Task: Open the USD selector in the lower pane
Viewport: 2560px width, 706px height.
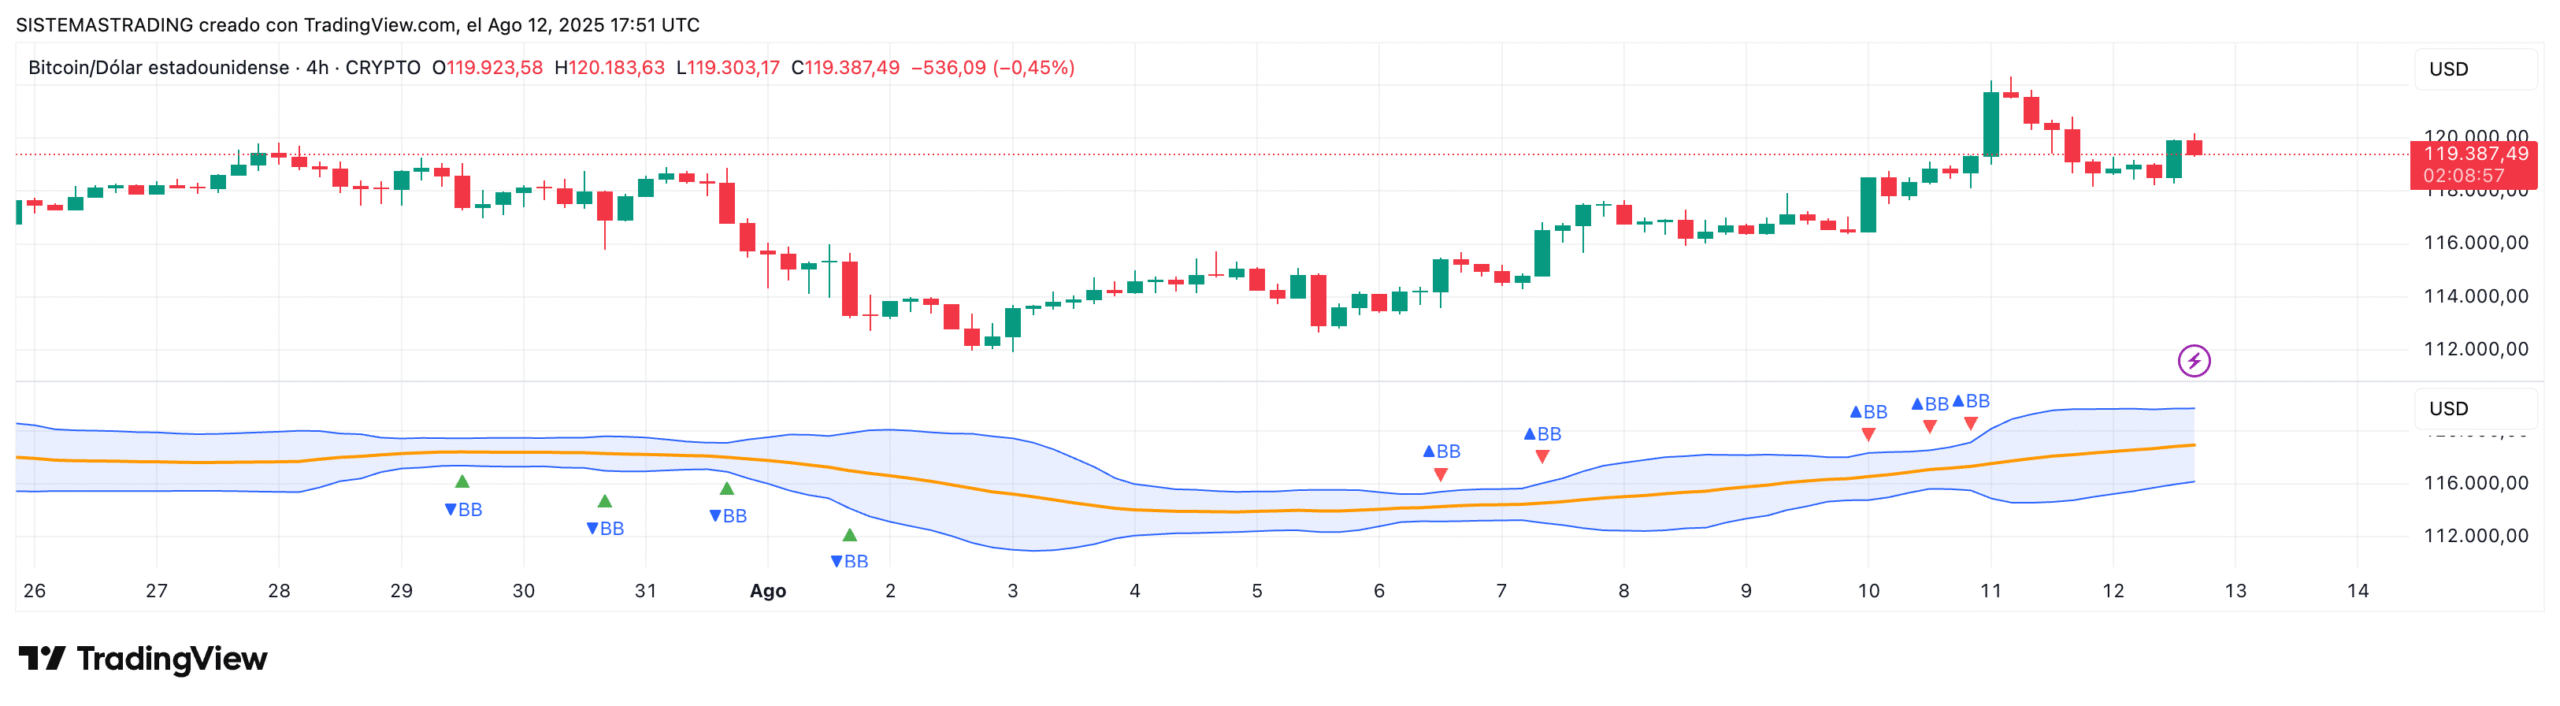Action: point(2473,408)
